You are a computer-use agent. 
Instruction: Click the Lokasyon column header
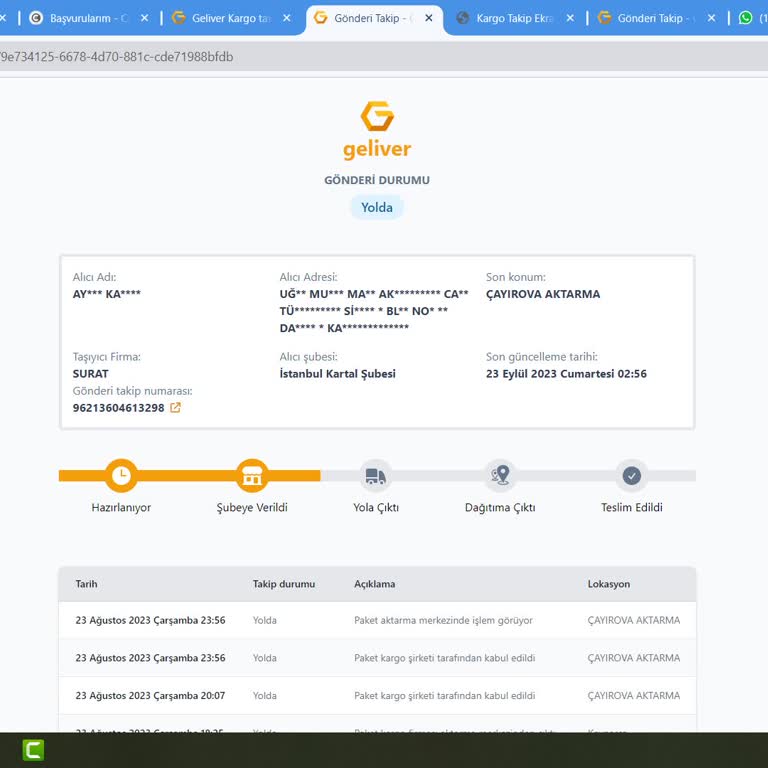pos(609,584)
